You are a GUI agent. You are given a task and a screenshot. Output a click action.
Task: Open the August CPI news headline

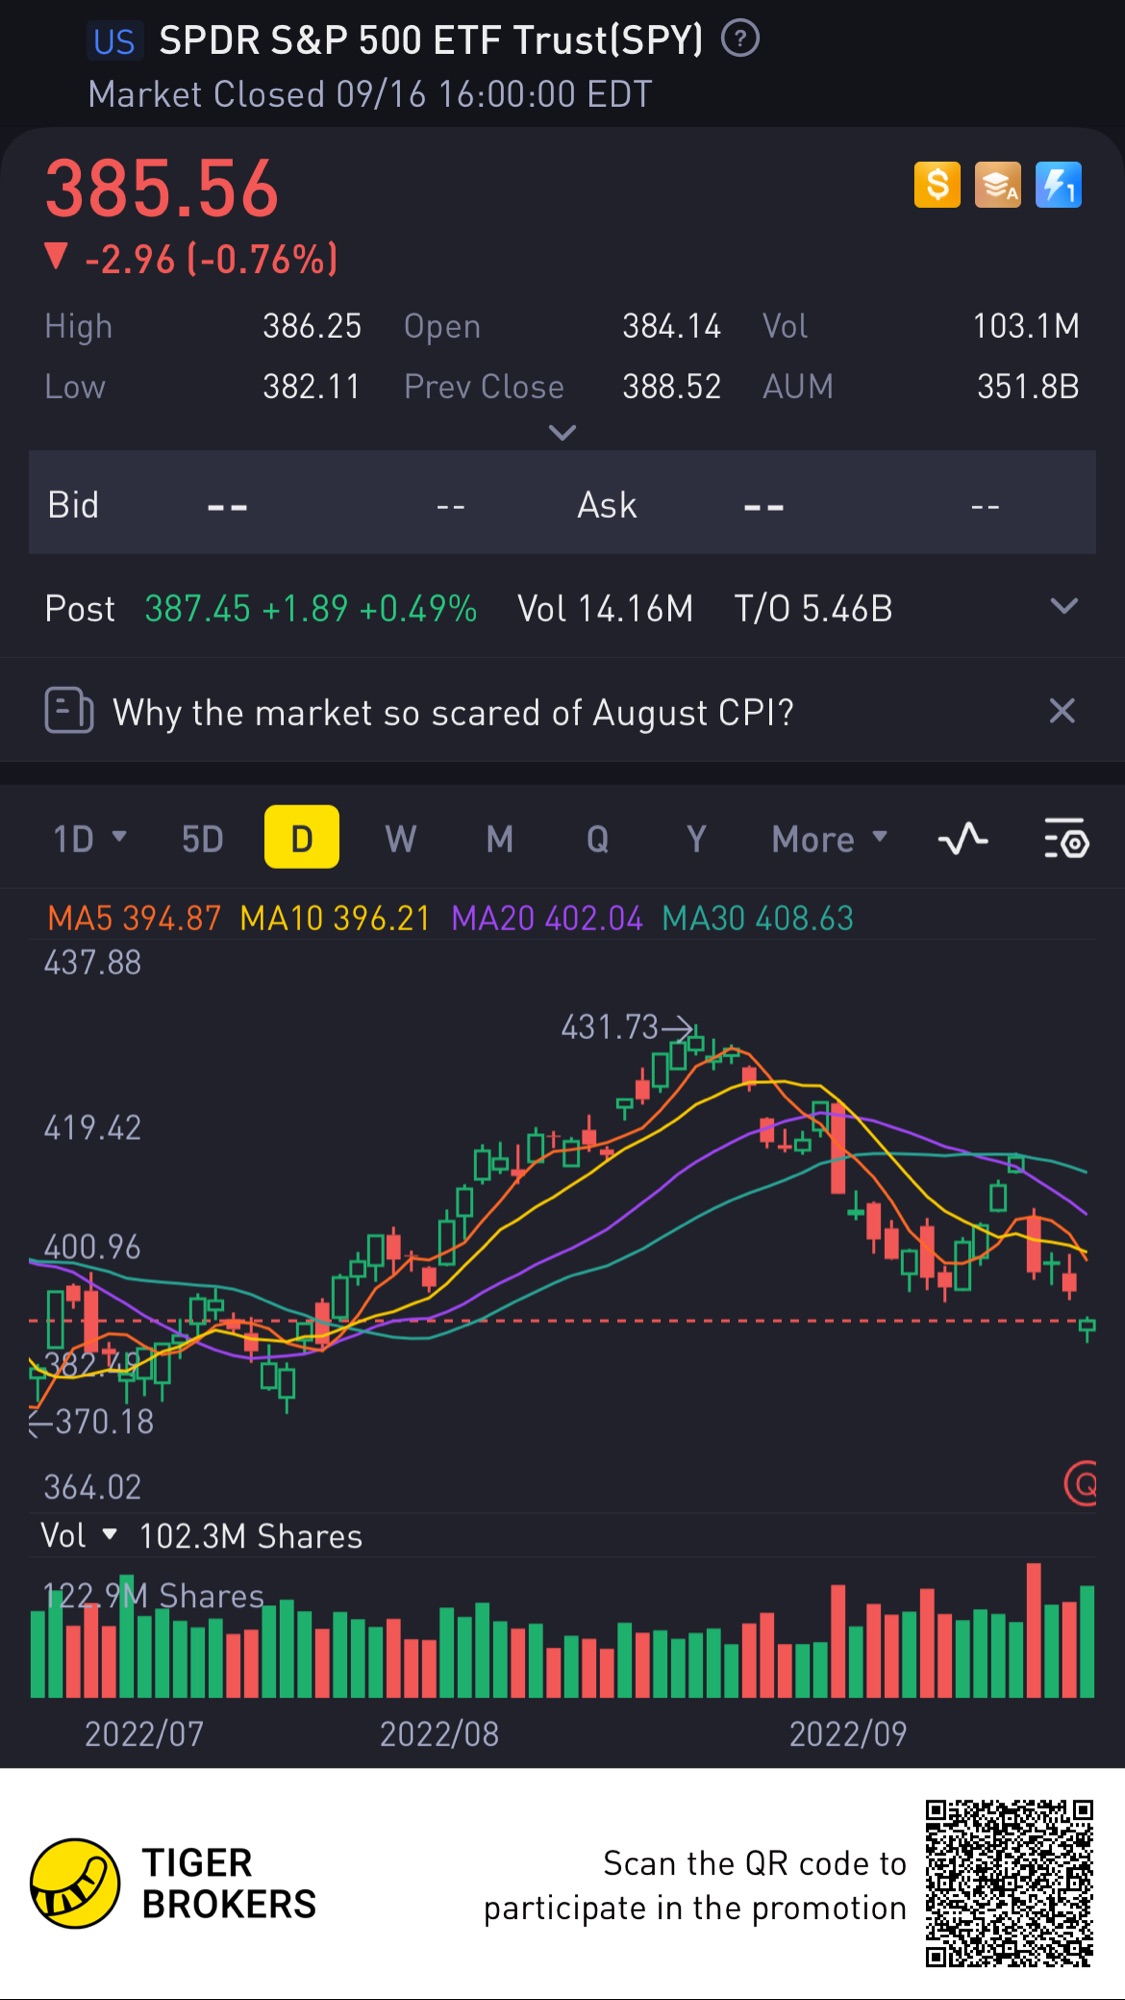point(453,712)
